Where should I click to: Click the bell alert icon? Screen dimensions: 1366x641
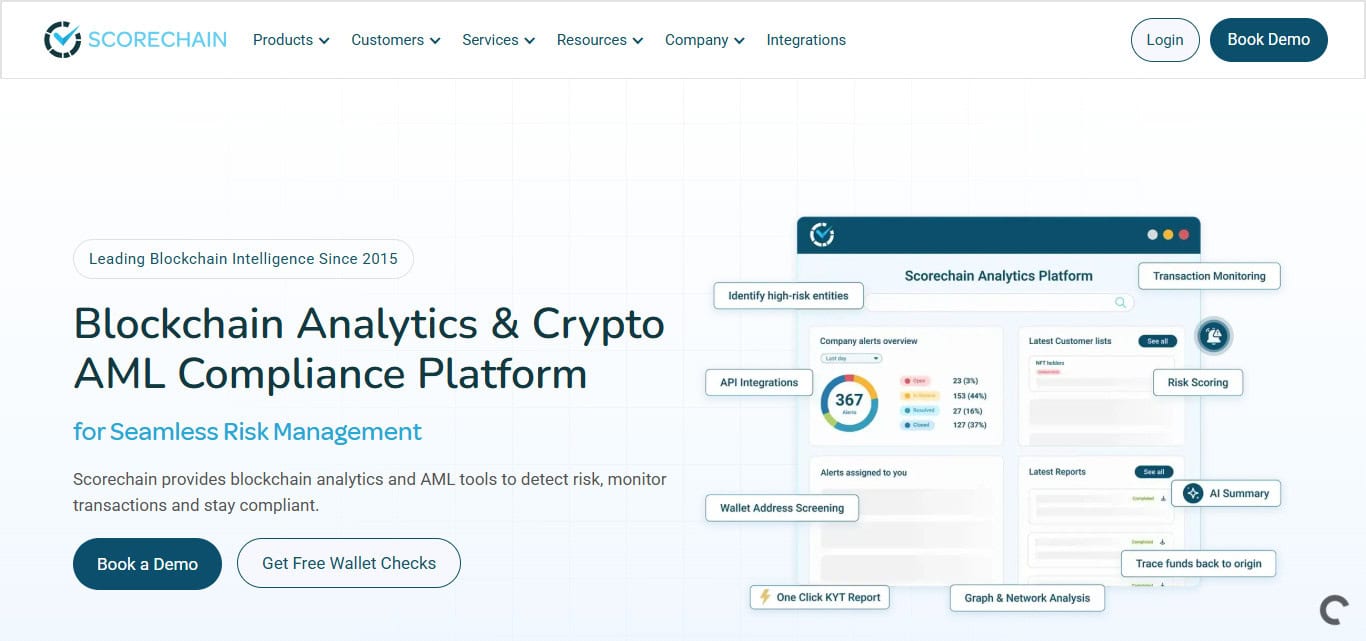1213,337
